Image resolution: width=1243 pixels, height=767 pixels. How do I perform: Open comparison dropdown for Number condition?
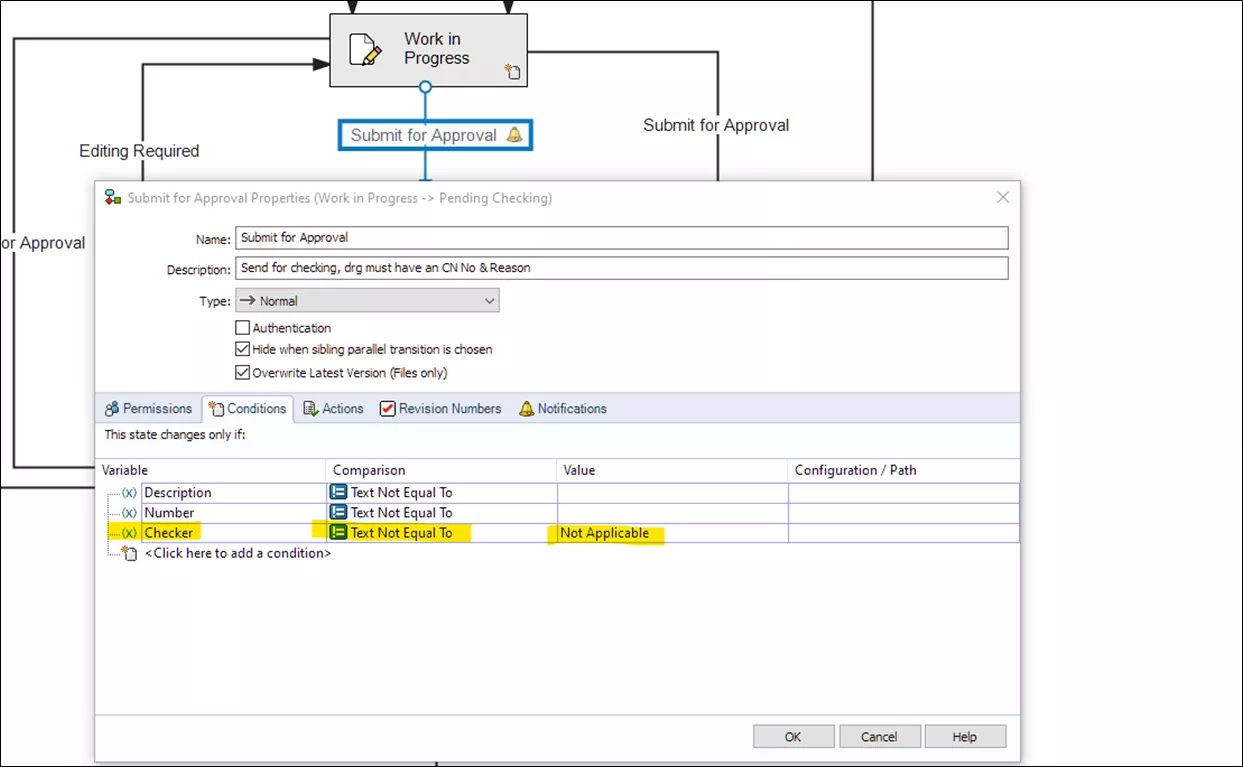pyautogui.click(x=440, y=512)
